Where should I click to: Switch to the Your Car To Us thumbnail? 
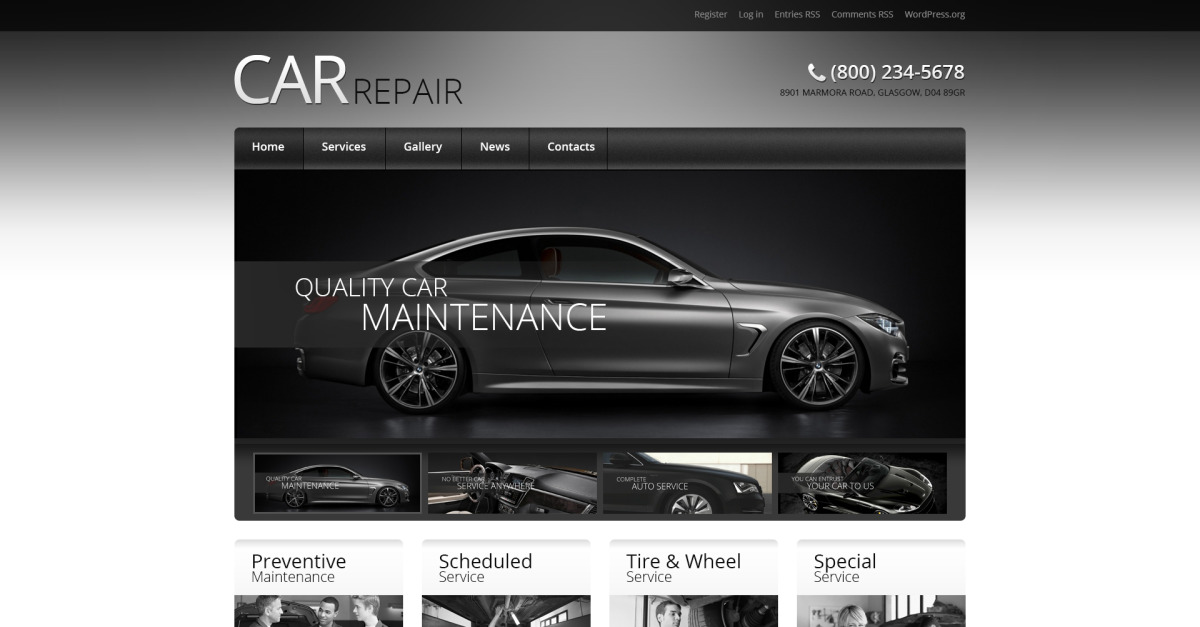point(862,483)
